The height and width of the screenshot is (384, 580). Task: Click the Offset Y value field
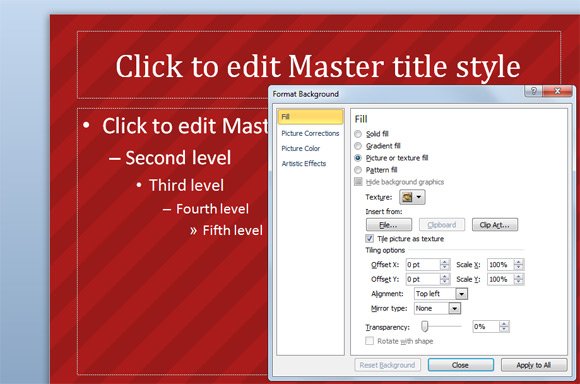coord(423,279)
